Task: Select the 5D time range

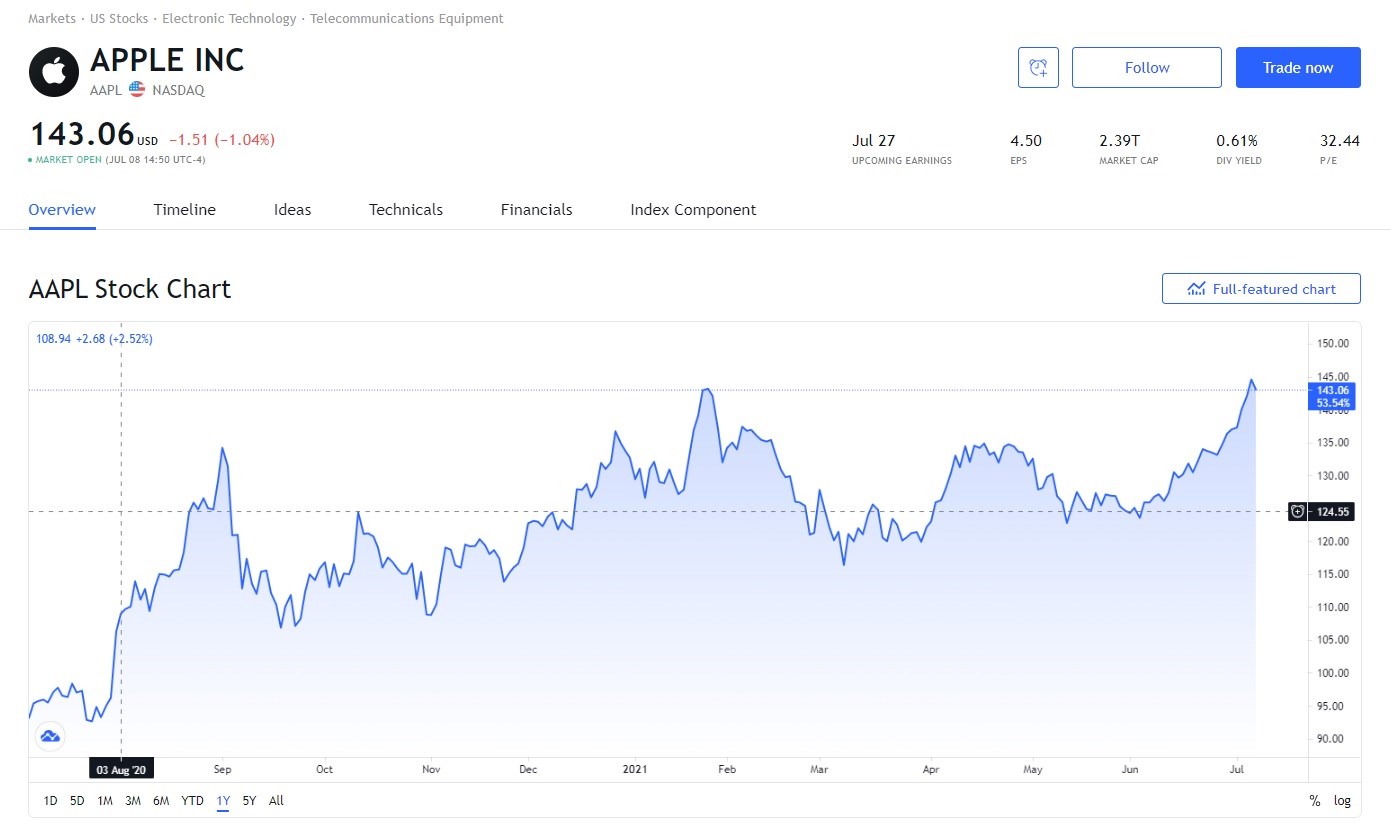Action: click(x=77, y=801)
